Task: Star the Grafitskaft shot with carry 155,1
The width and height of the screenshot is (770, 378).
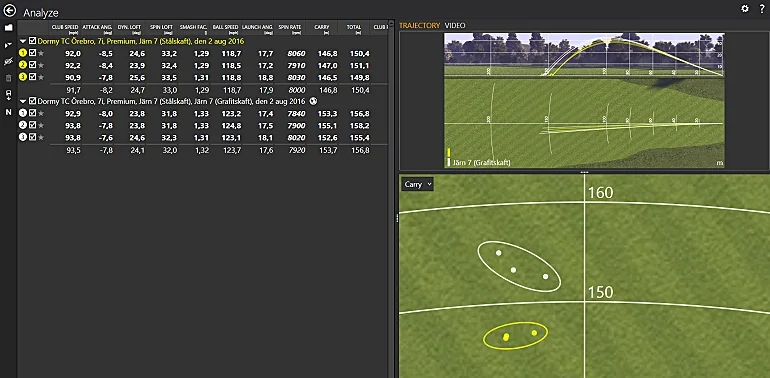Action: click(x=41, y=125)
